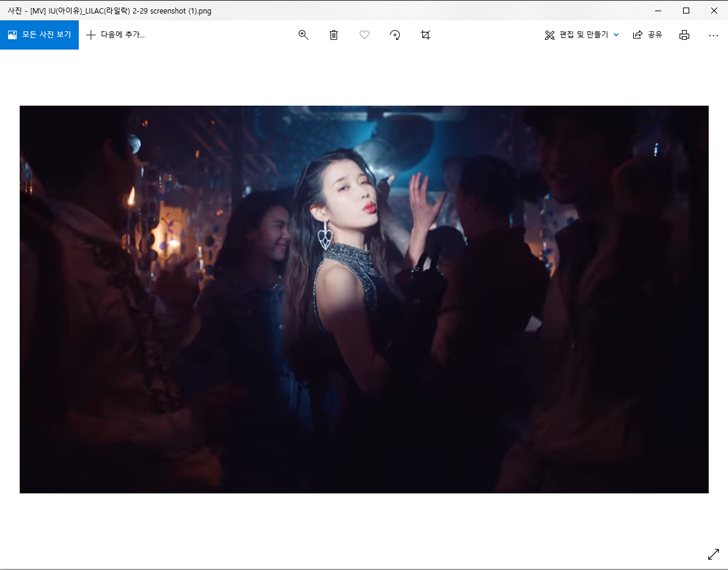This screenshot has height=570, width=728.
Task: Rotate the photo with rotate icon
Action: click(395, 35)
